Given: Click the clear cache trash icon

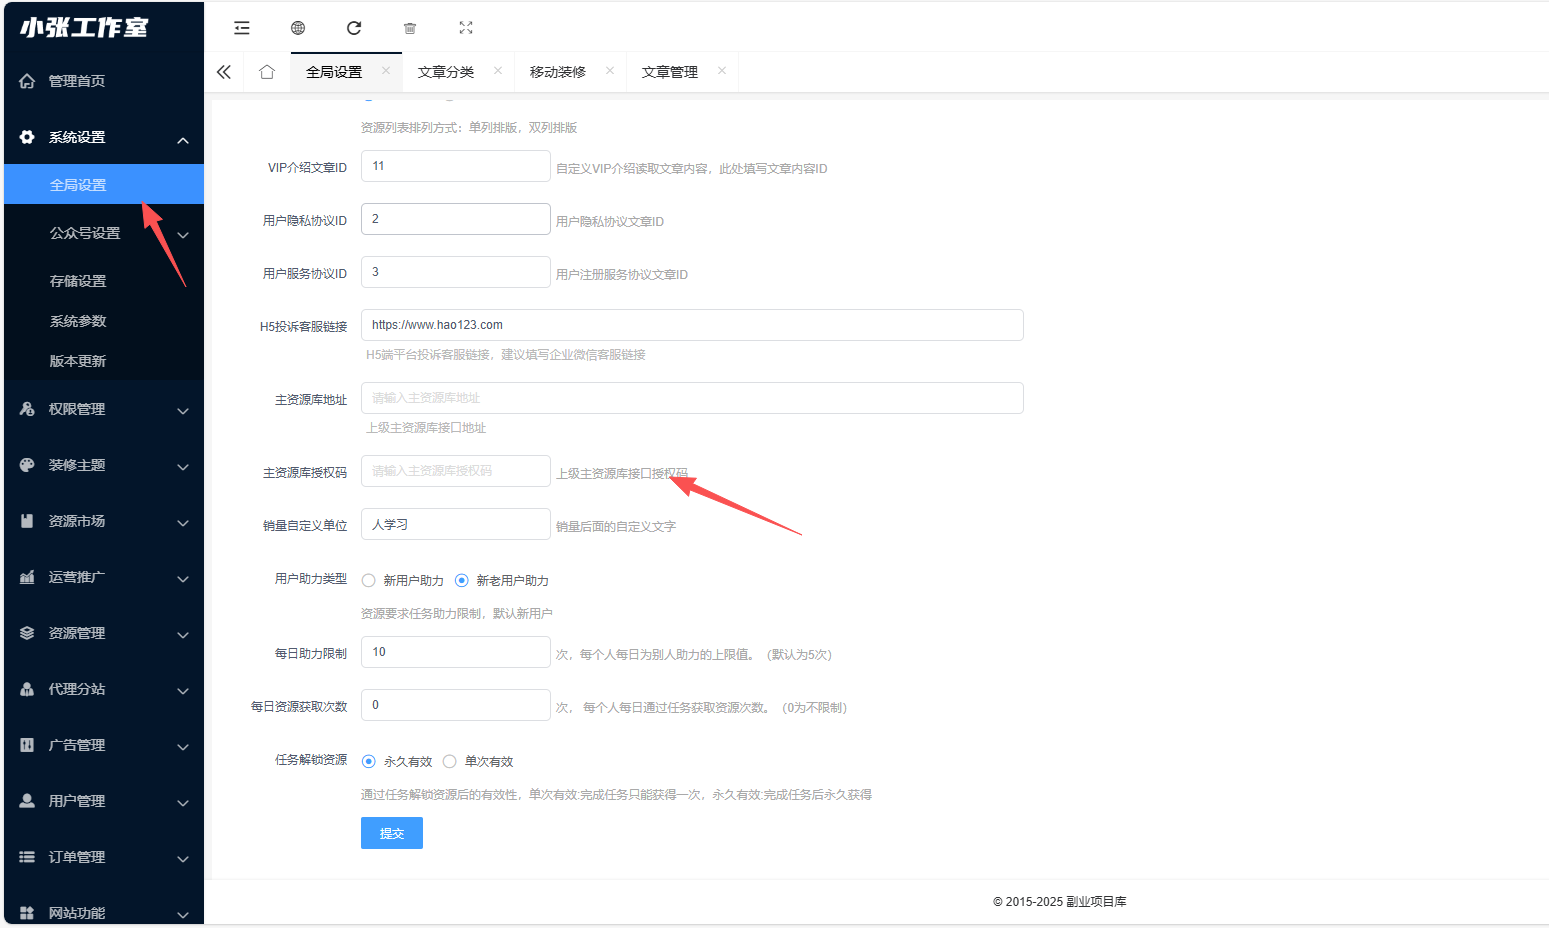Looking at the screenshot, I should pos(409,27).
